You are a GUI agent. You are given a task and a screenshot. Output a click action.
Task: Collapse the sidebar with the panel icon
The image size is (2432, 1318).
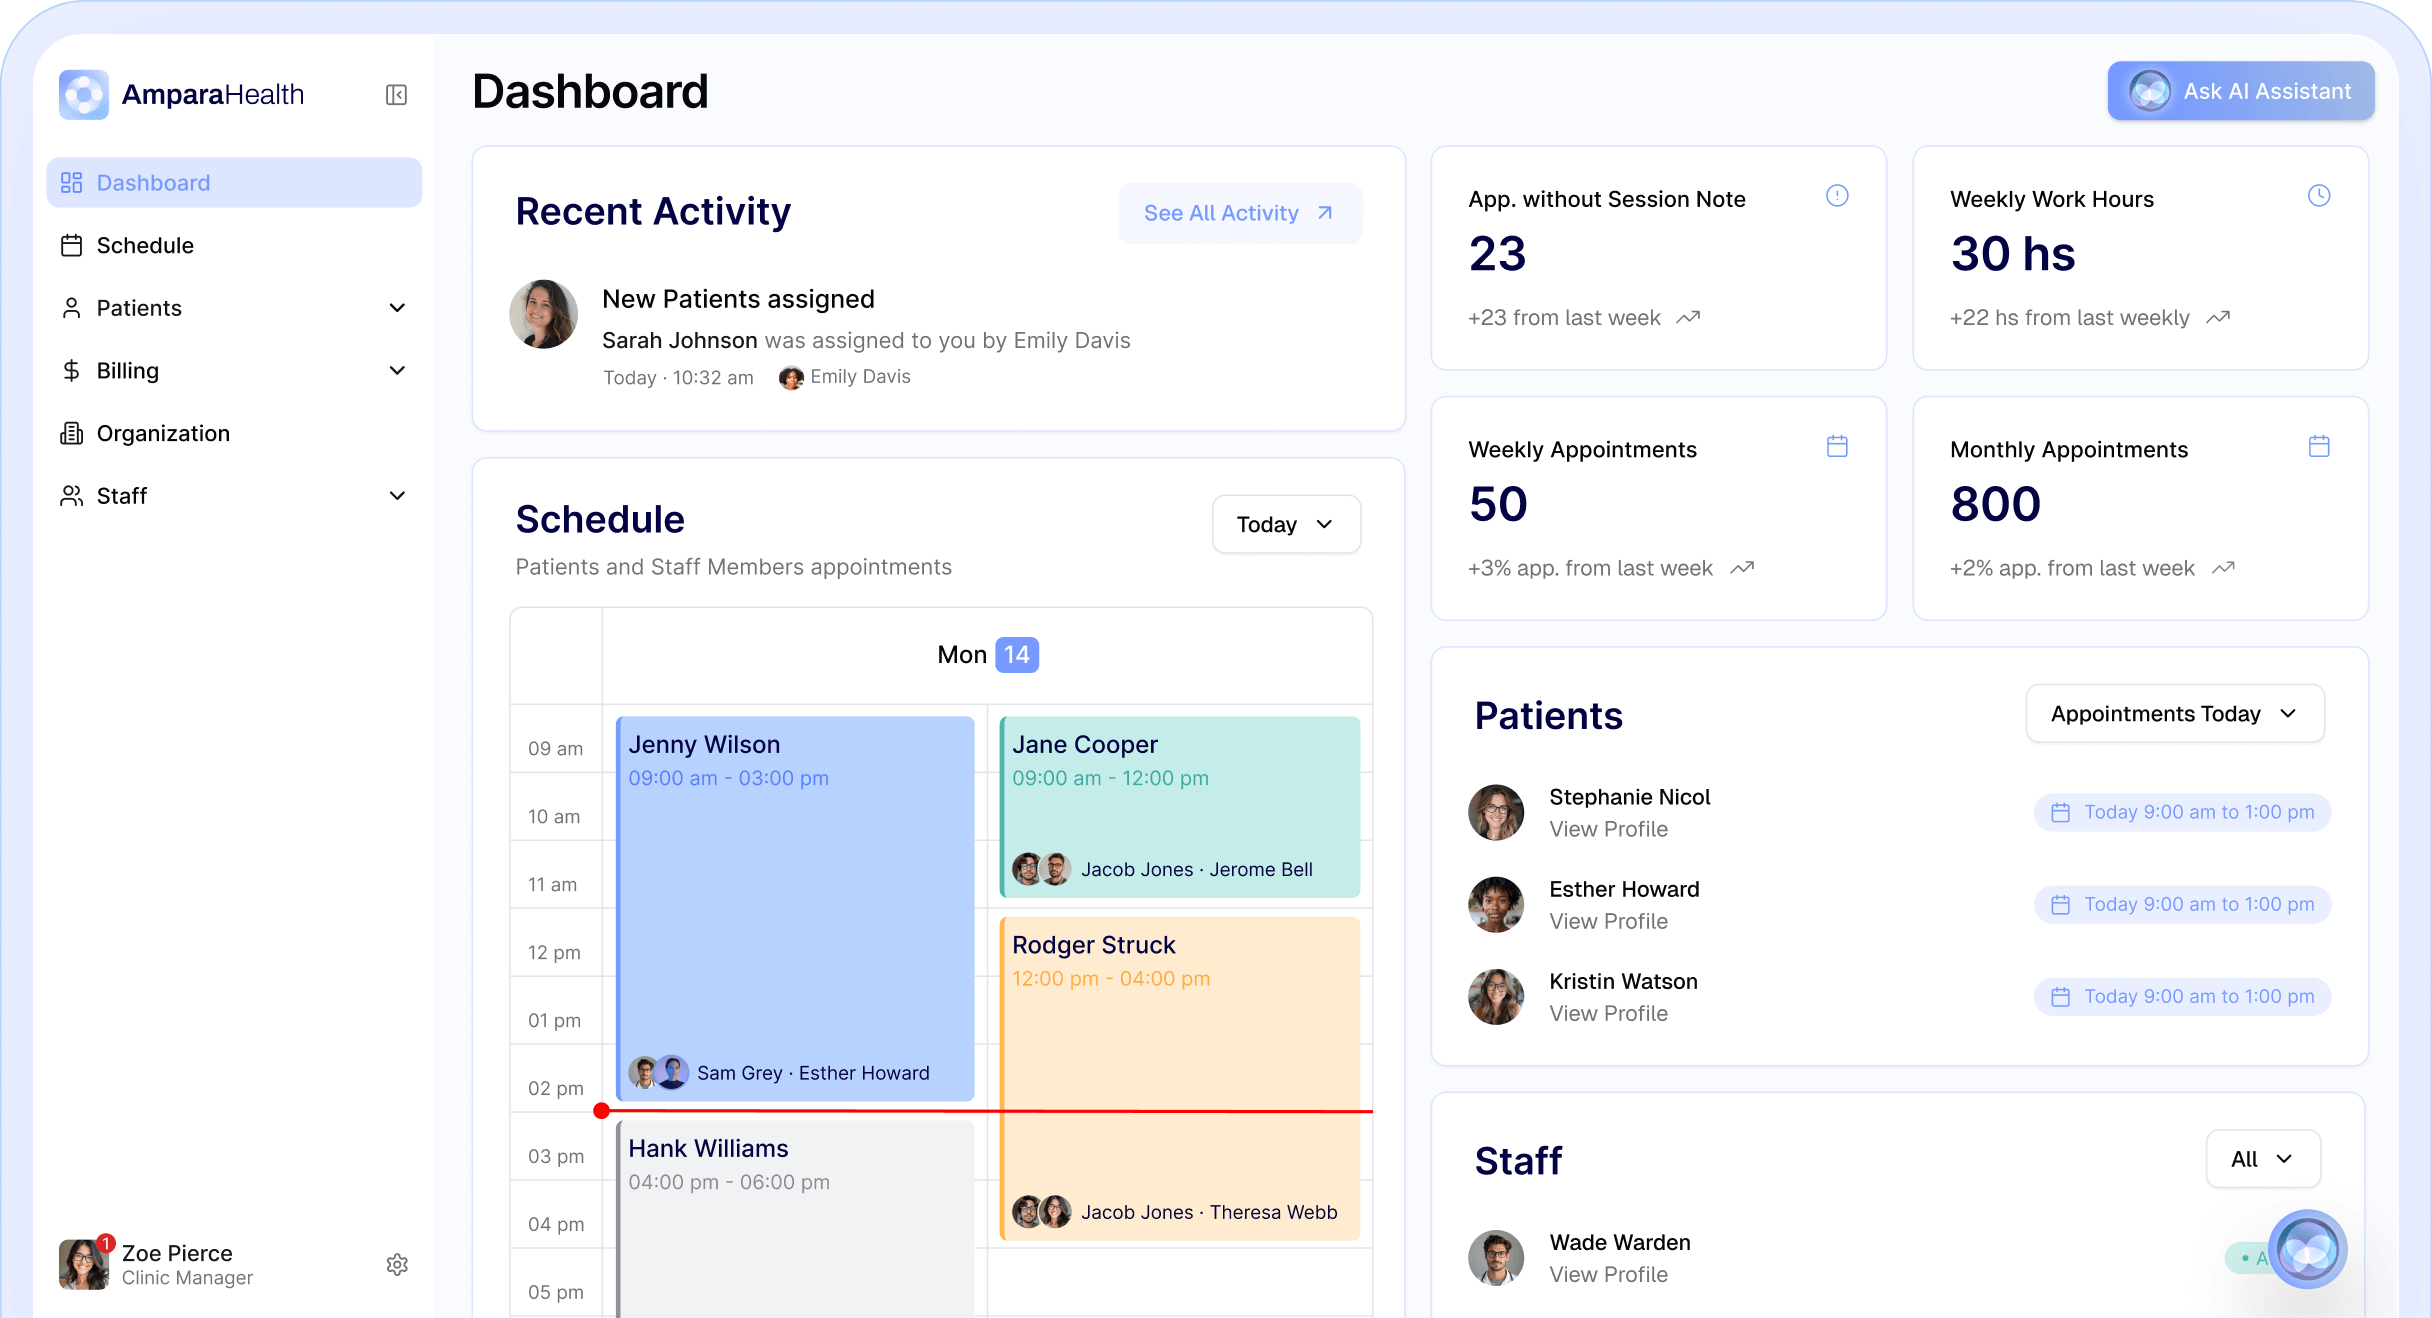click(396, 95)
